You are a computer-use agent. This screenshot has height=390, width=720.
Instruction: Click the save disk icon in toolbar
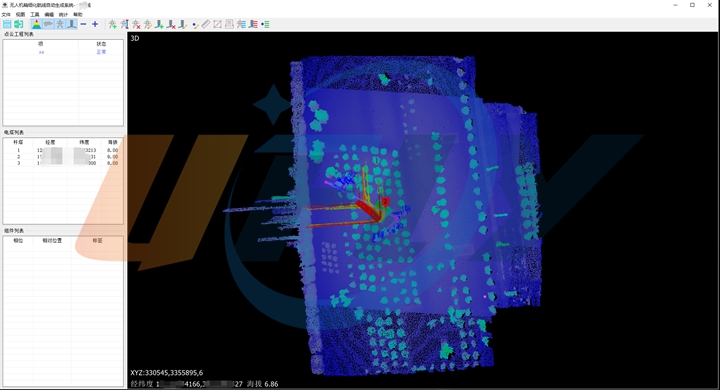[x=7, y=24]
